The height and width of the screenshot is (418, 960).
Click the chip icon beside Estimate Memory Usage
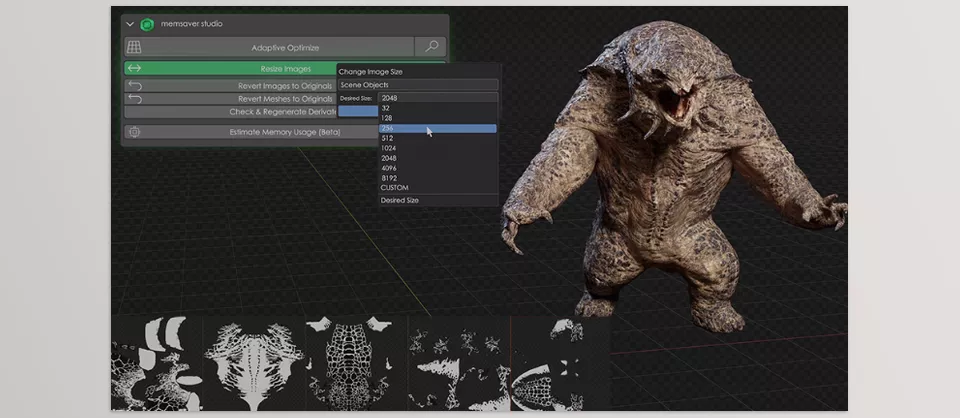pyautogui.click(x=134, y=132)
